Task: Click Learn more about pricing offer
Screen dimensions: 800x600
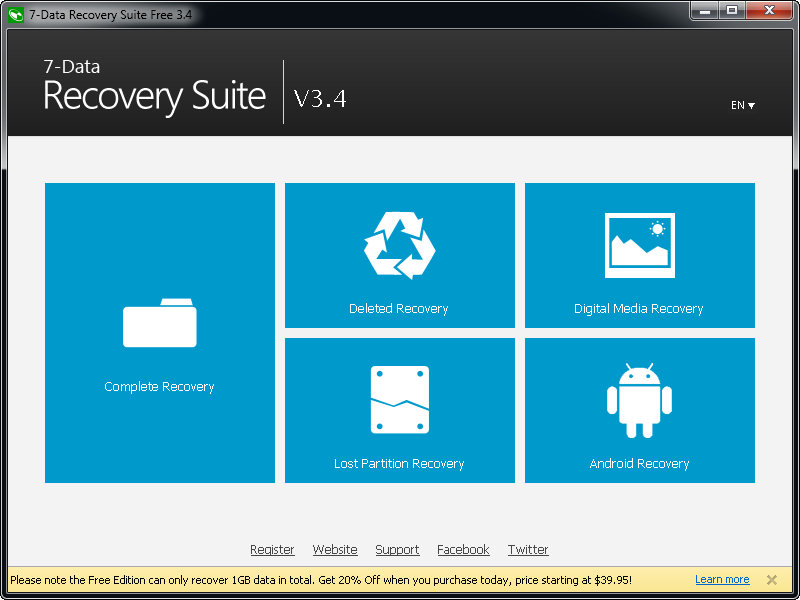Action: click(x=722, y=579)
